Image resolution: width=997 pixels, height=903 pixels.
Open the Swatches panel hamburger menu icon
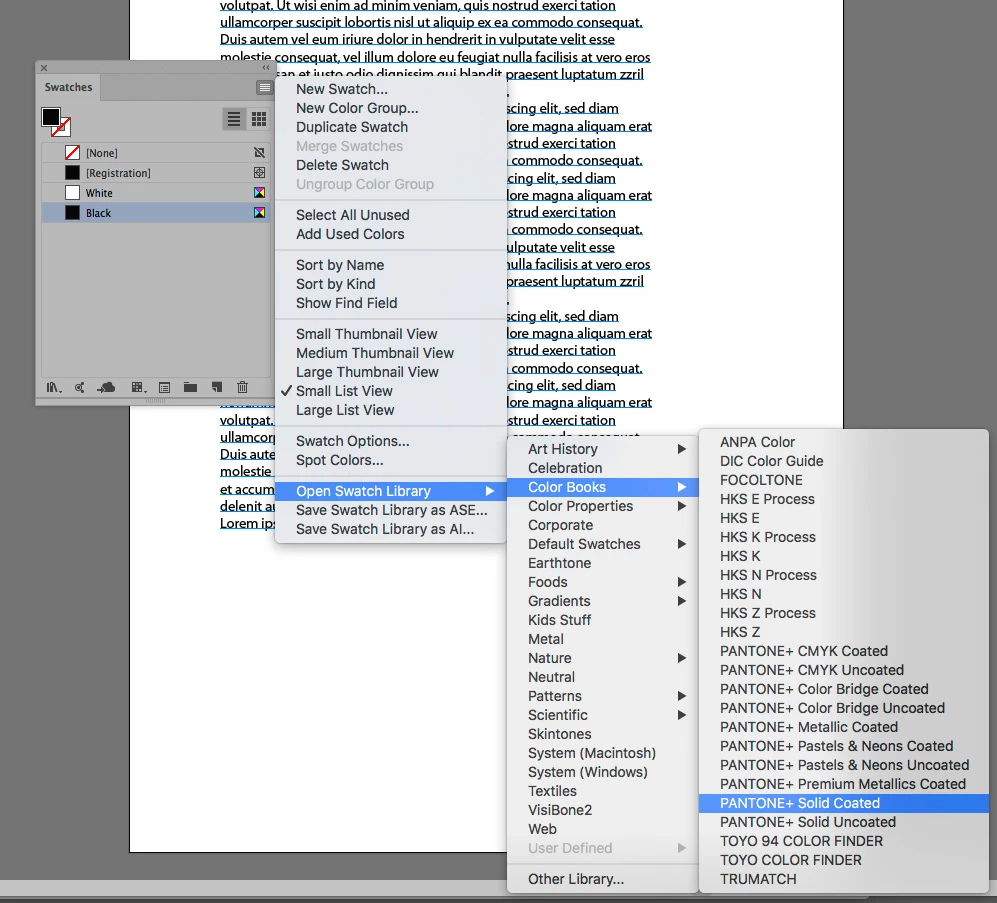[x=265, y=88]
